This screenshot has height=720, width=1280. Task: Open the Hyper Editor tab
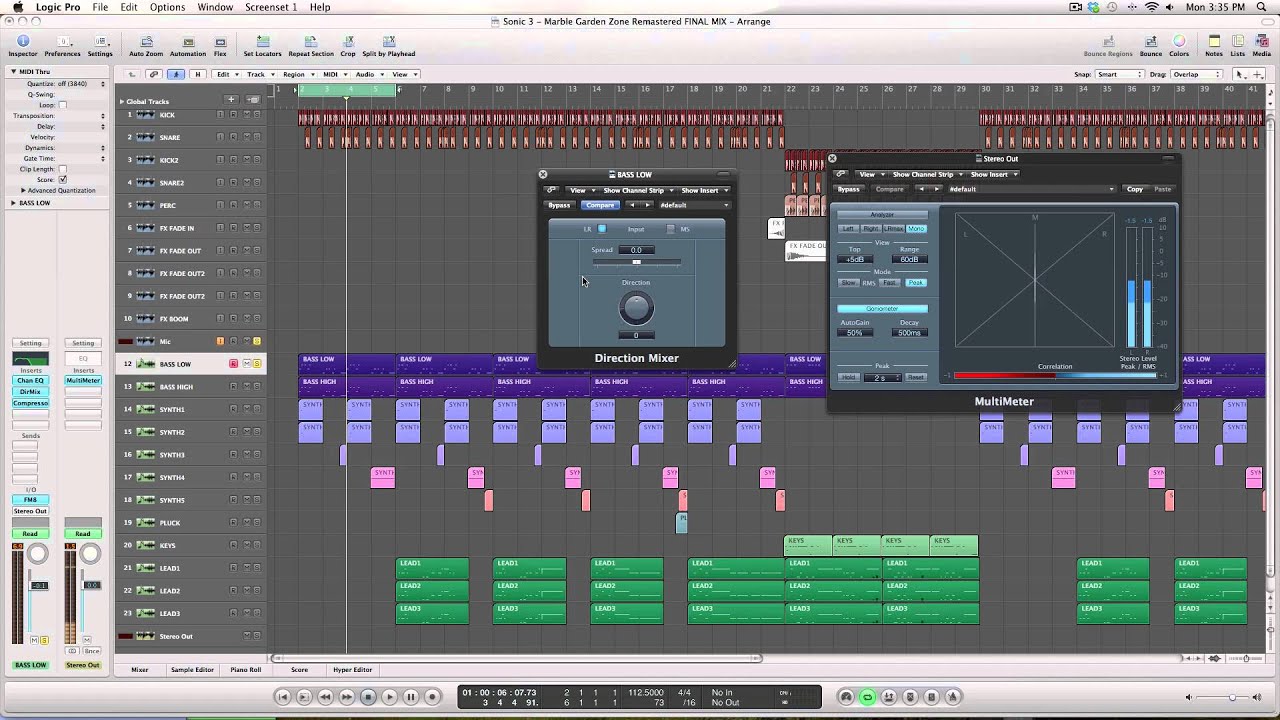[353, 670]
